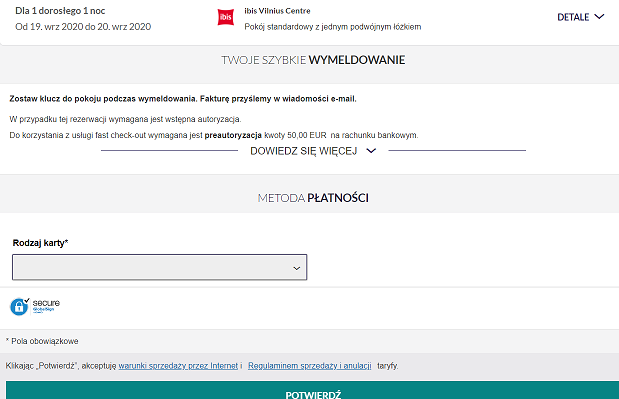Open the Rodzaj karty dropdown

click(159, 267)
